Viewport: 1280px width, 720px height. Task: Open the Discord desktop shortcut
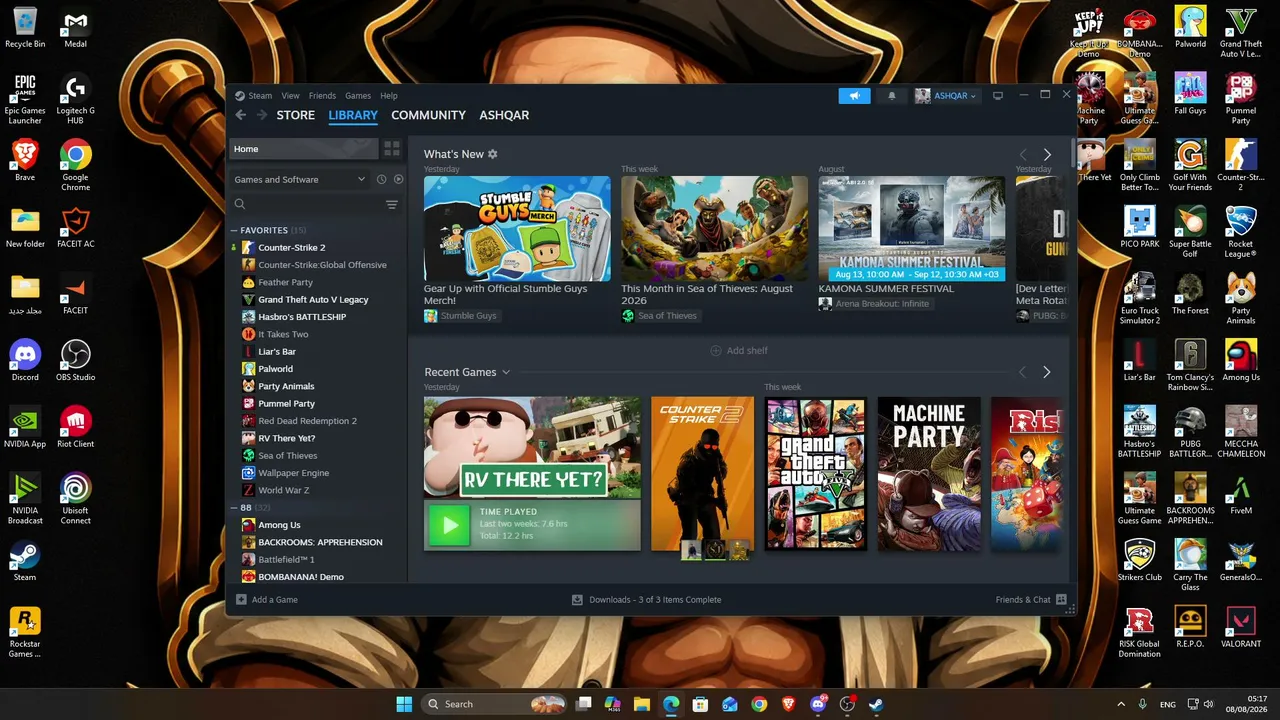click(25, 360)
